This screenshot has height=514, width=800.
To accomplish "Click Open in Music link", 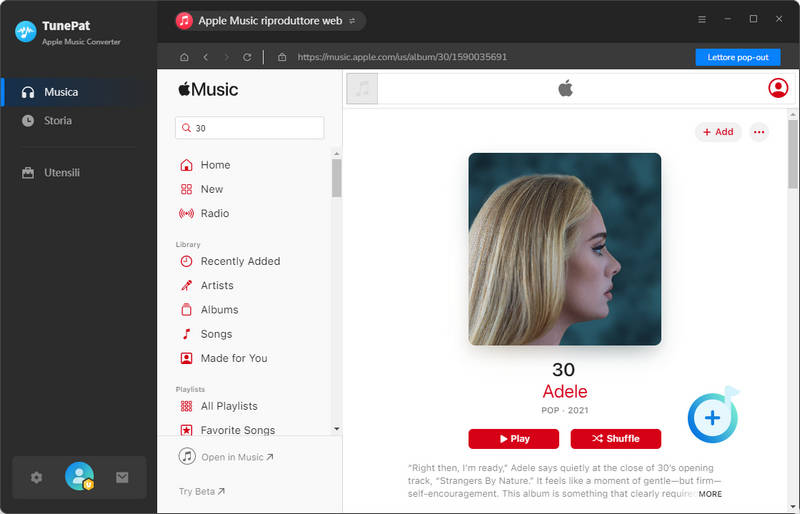I will (x=226, y=457).
